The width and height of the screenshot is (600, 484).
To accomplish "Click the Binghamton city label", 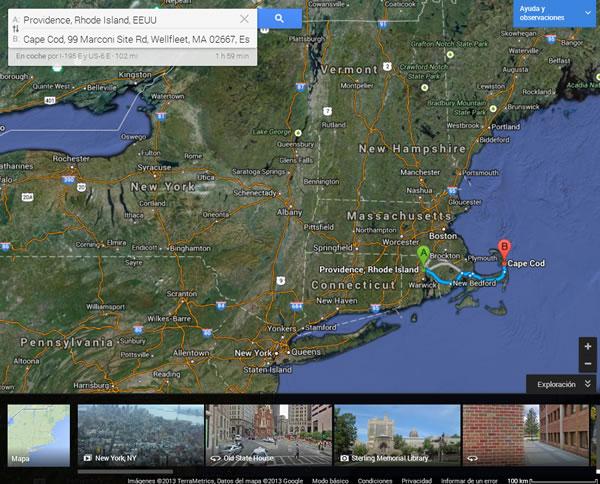I will point(190,248).
